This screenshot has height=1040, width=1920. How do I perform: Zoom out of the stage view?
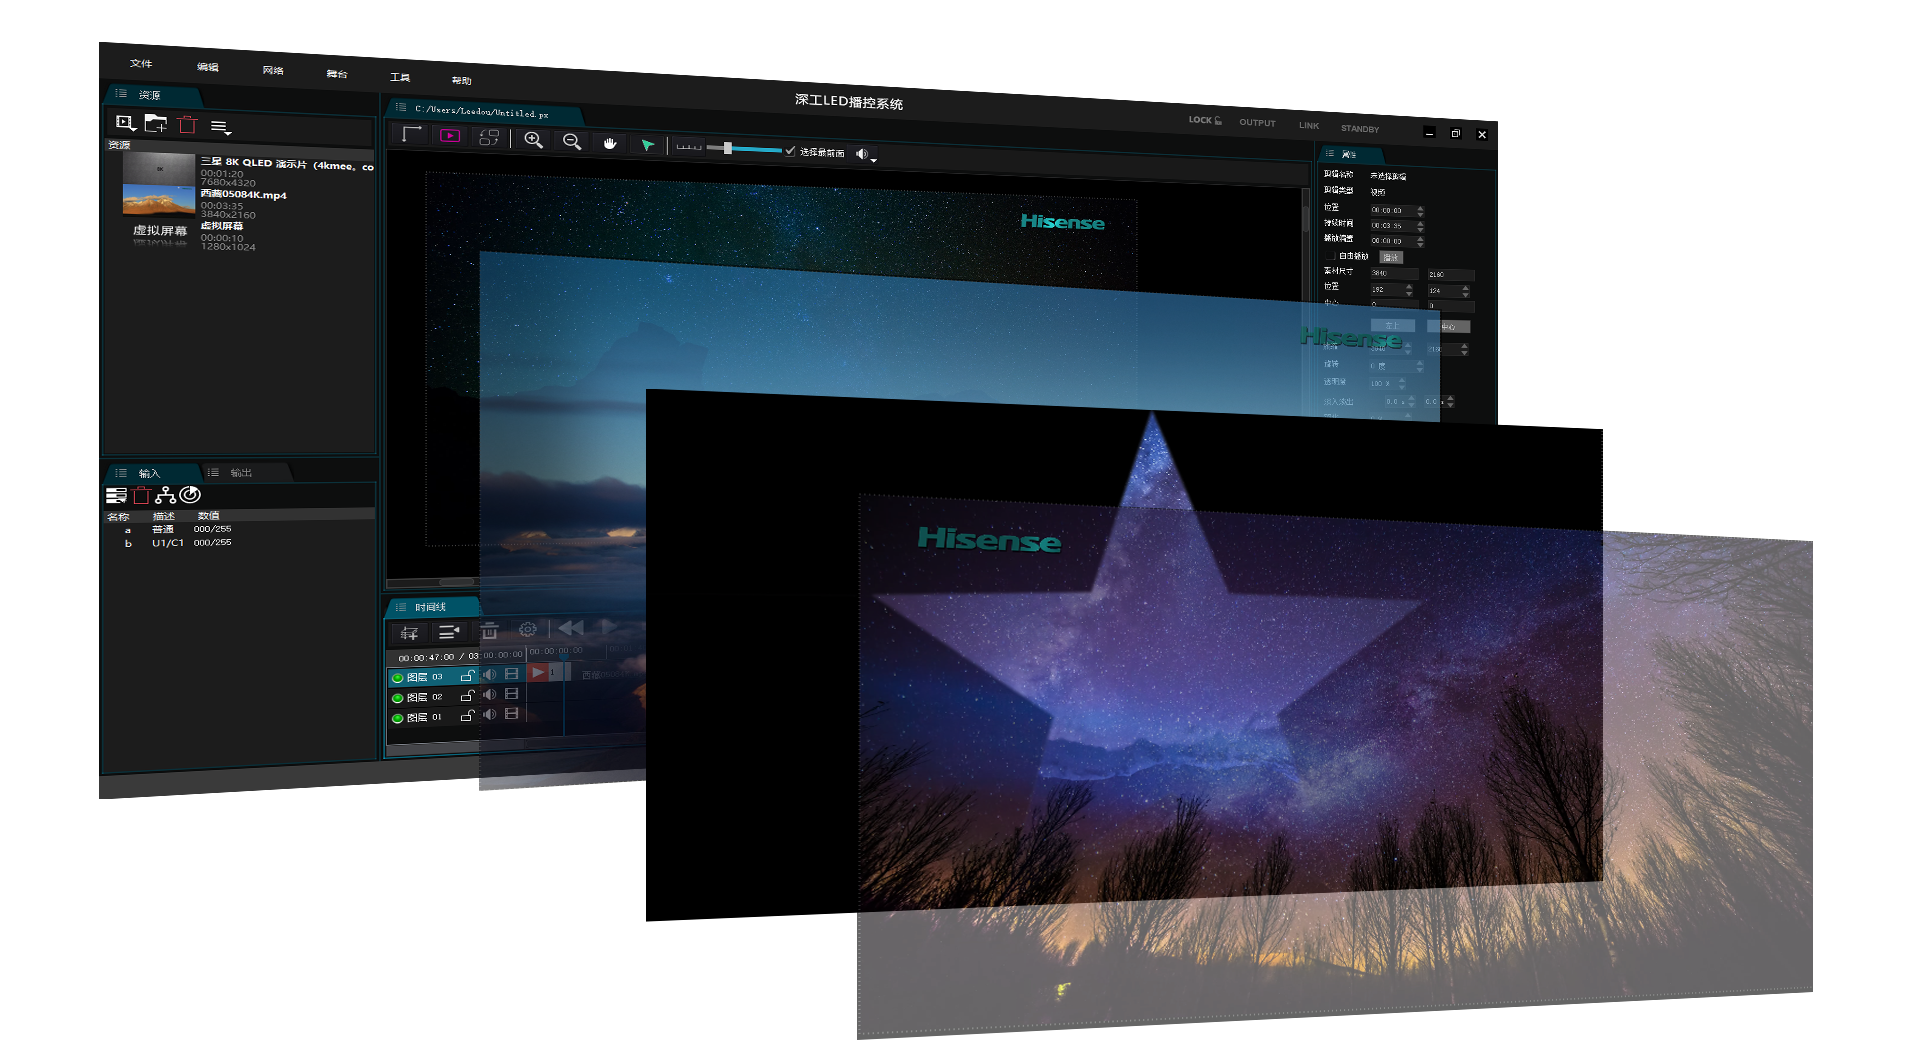[572, 142]
